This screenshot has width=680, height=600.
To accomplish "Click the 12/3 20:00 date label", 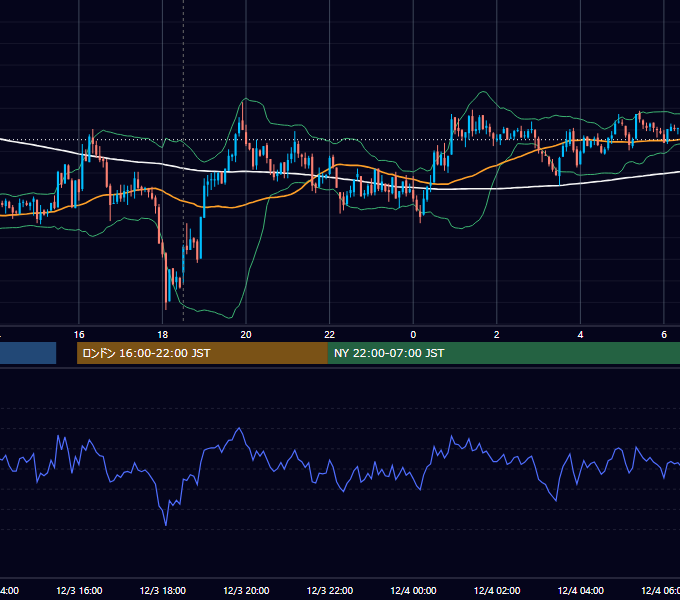I will (246, 590).
